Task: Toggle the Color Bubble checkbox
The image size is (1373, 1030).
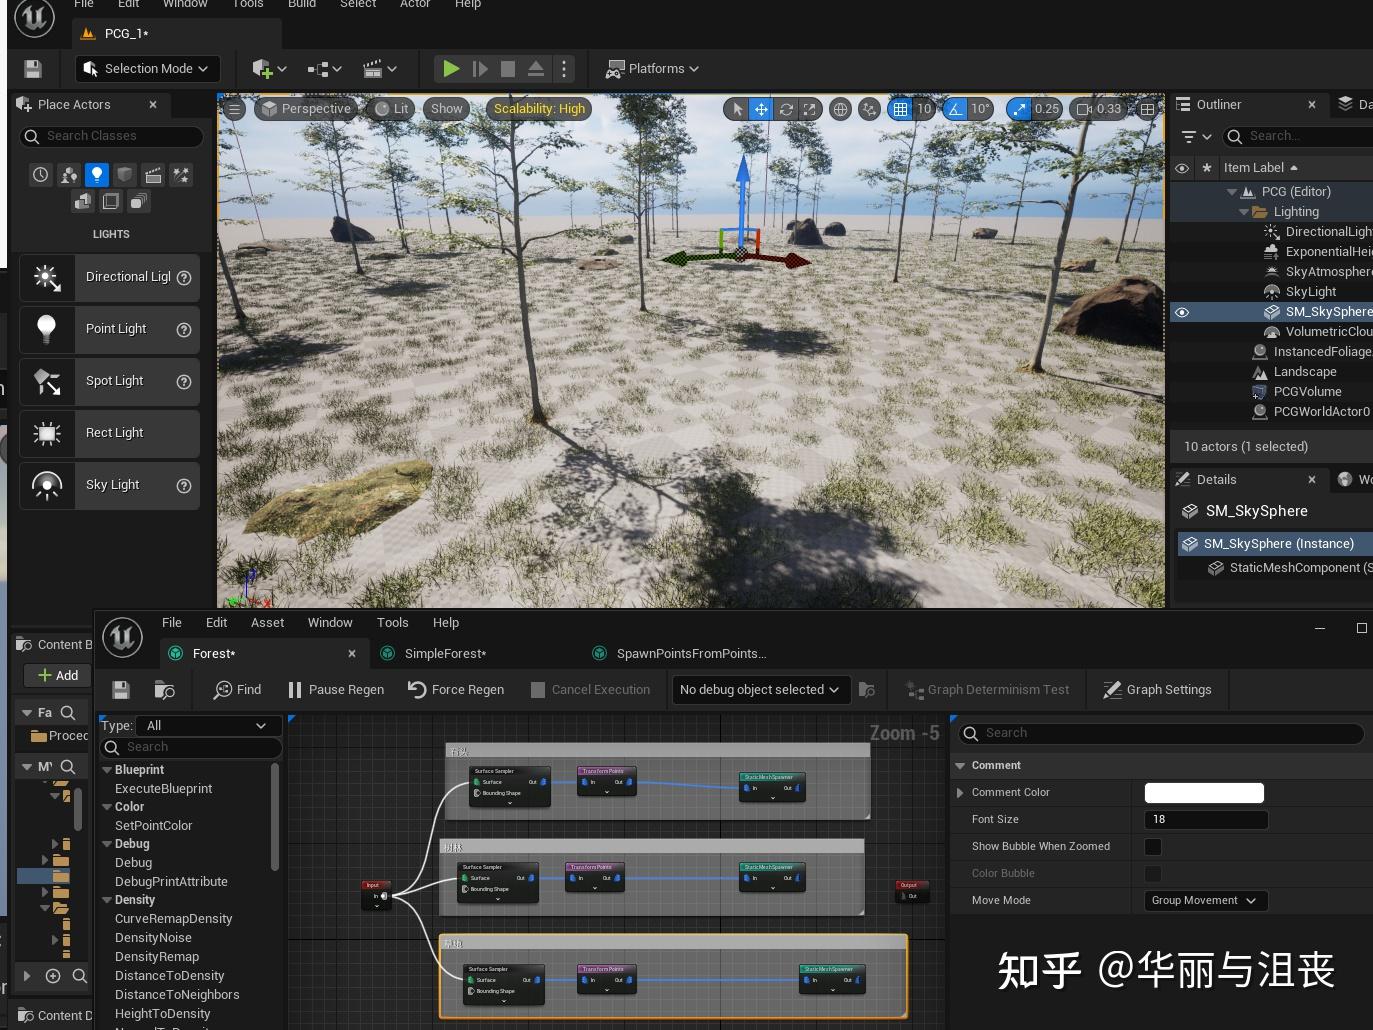Action: [x=1152, y=873]
